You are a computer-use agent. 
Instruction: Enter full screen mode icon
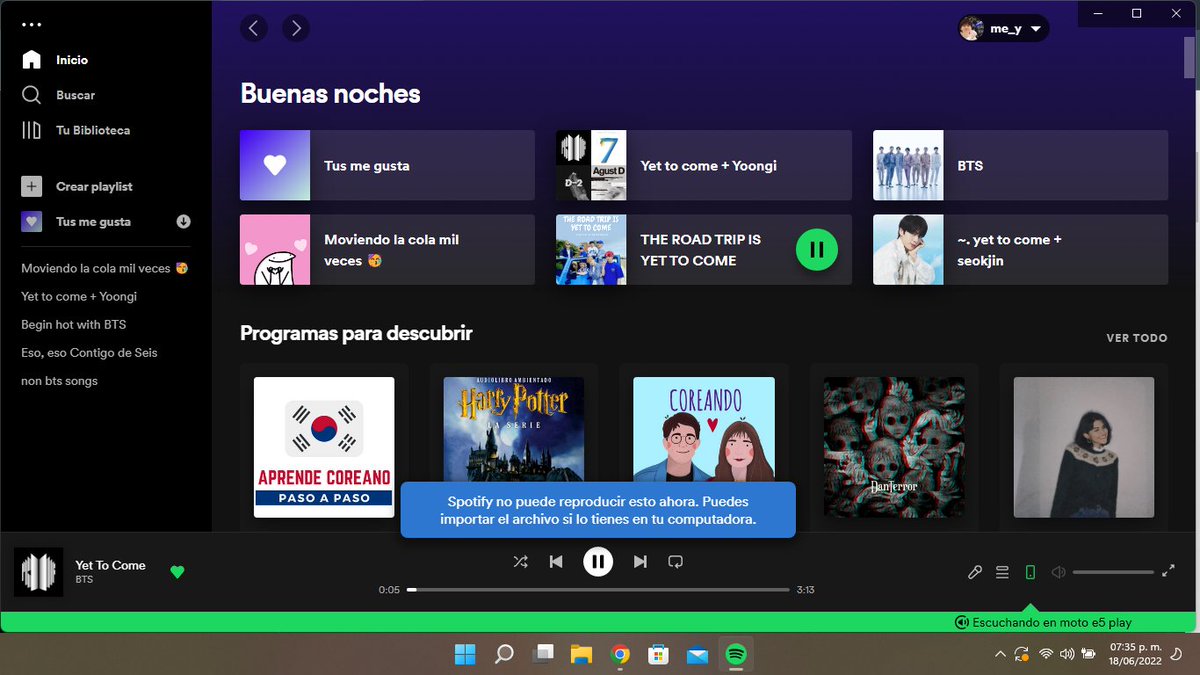pos(1168,572)
